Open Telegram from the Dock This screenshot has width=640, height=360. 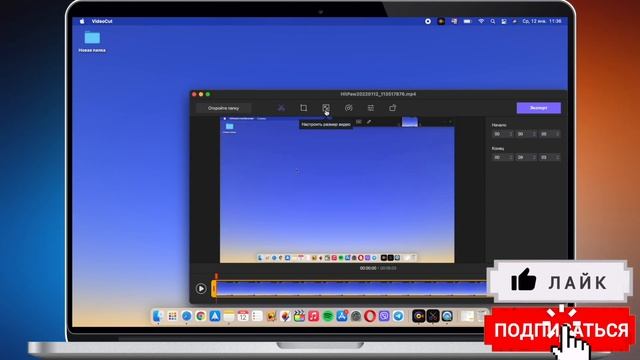[398, 316]
